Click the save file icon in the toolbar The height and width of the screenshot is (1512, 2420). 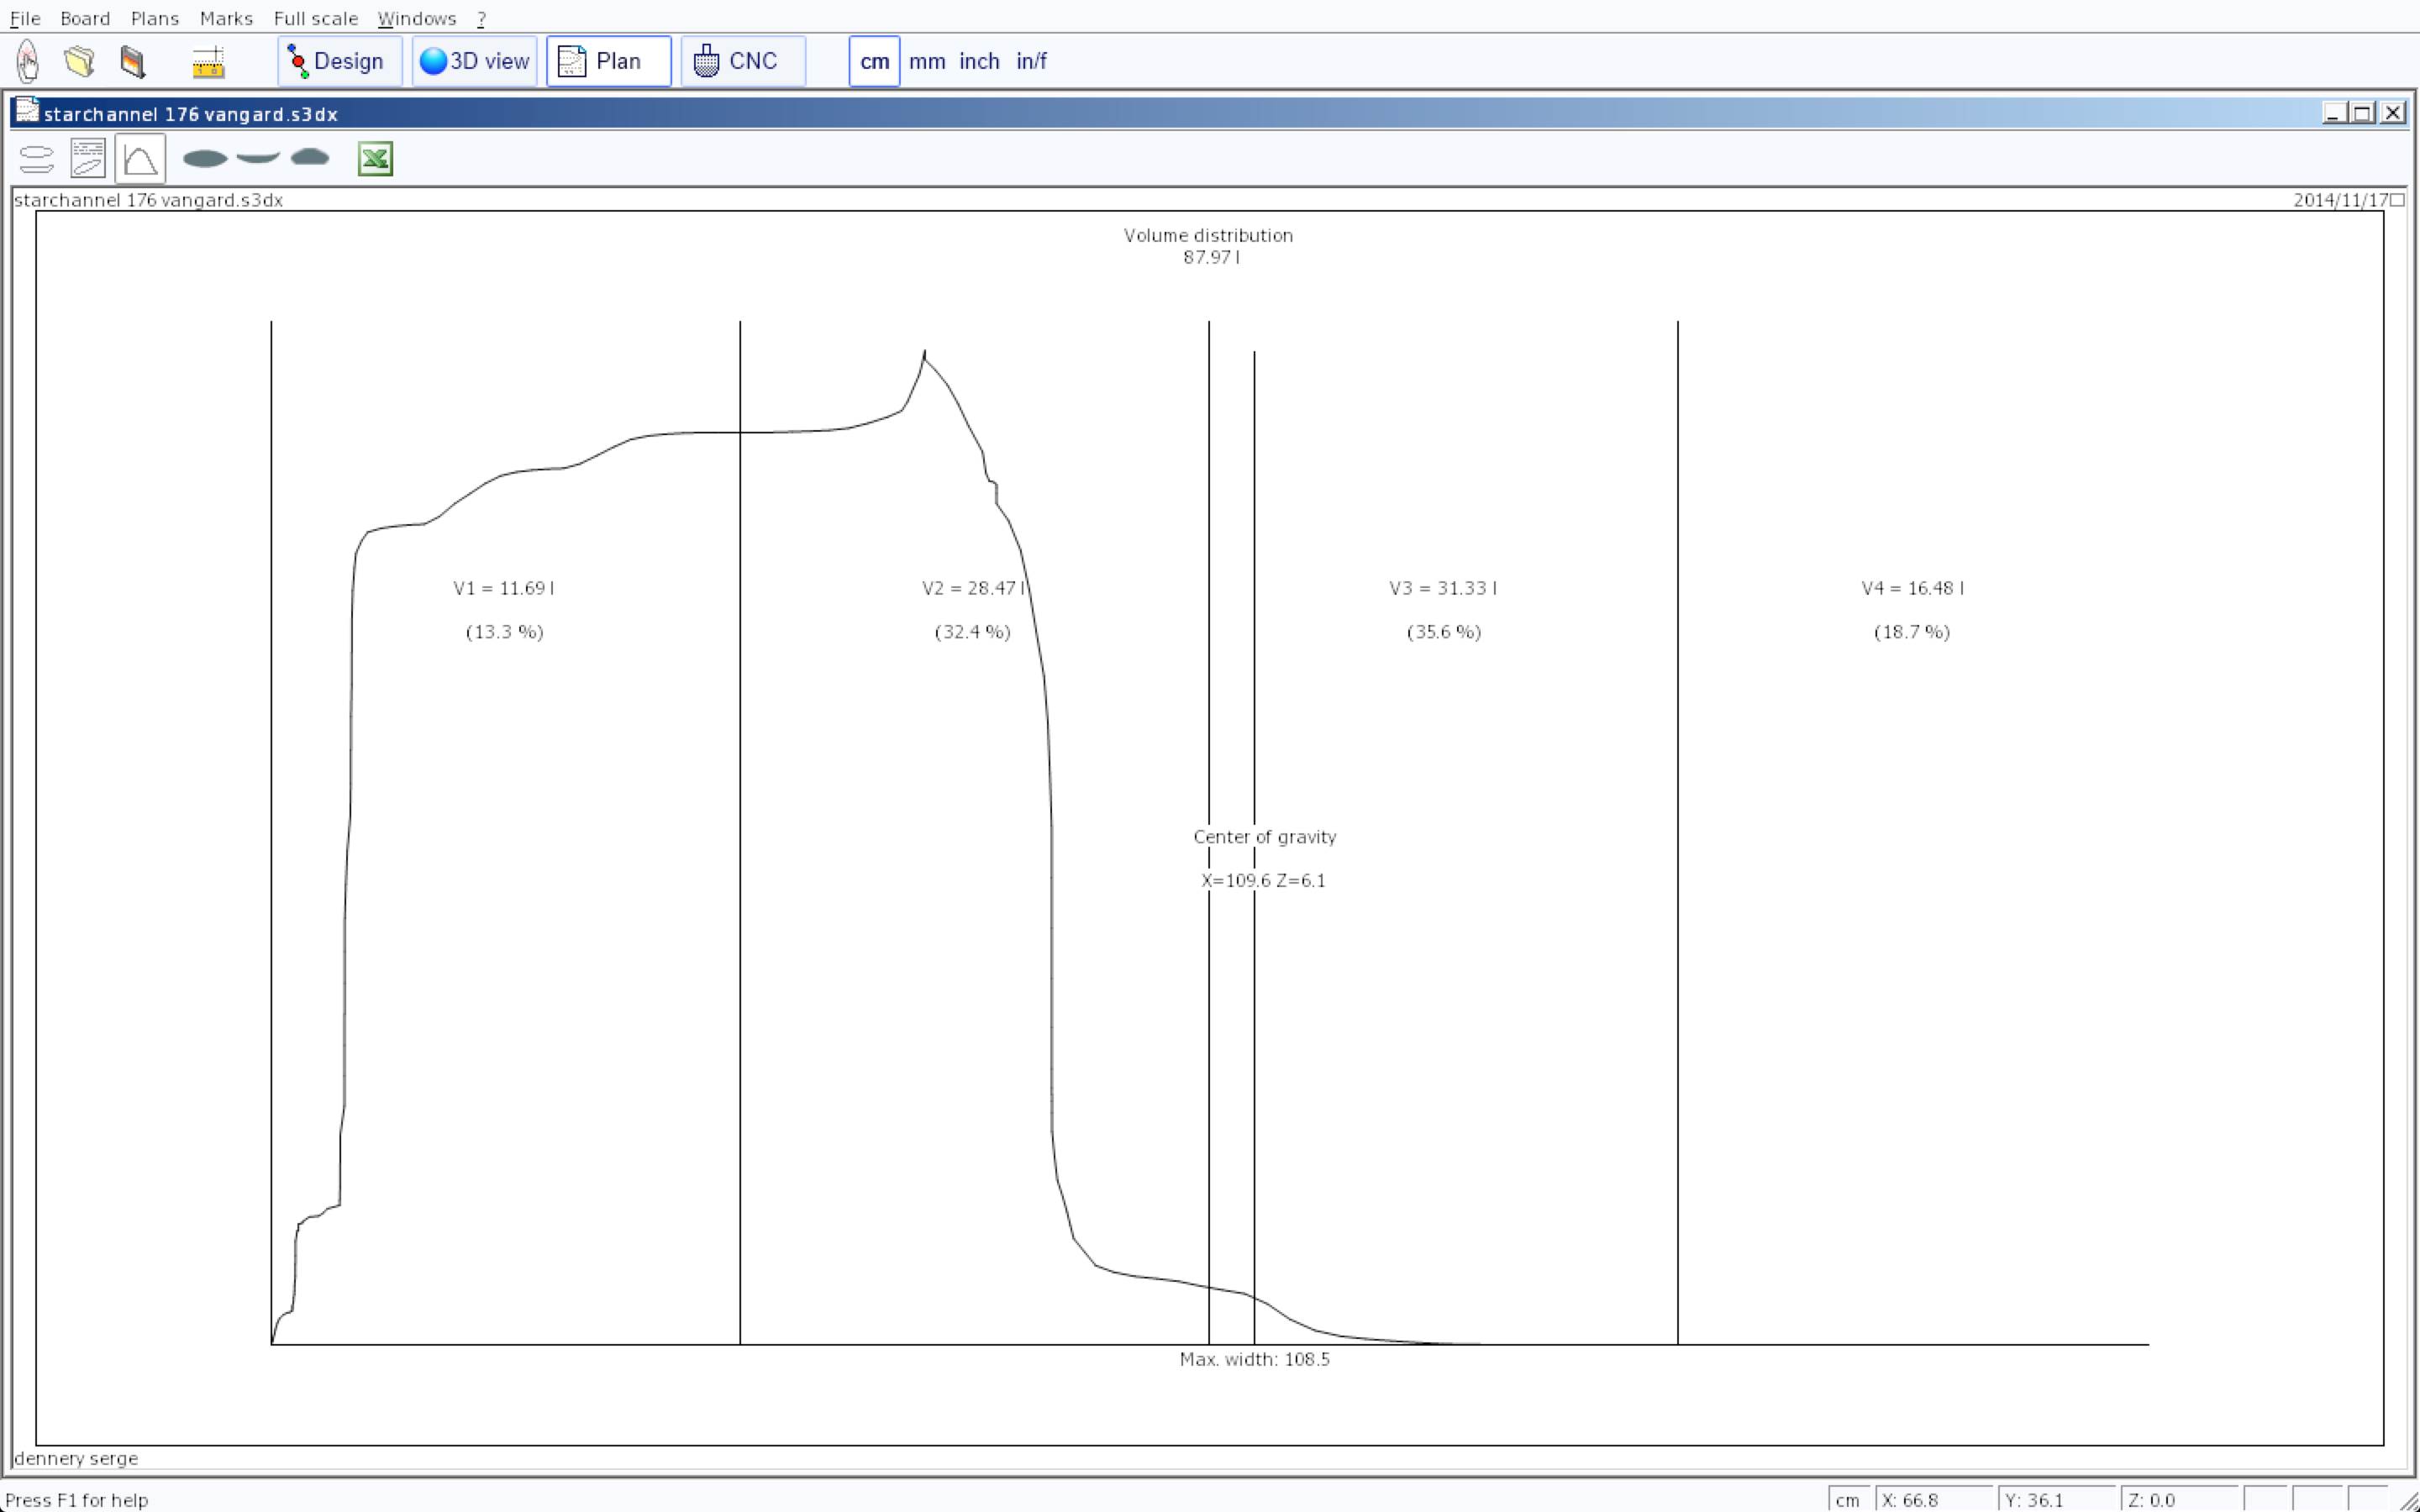pos(132,61)
